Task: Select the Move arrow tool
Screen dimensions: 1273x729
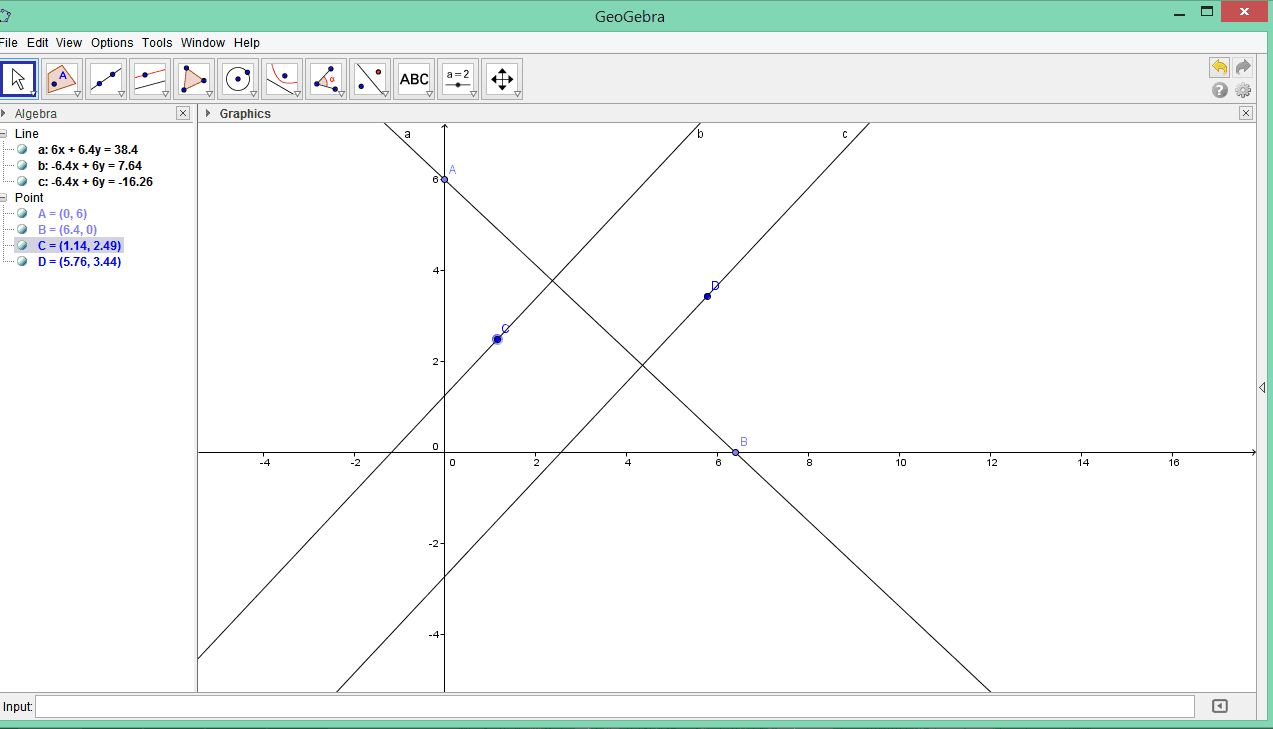Action: pyautogui.click(x=19, y=79)
